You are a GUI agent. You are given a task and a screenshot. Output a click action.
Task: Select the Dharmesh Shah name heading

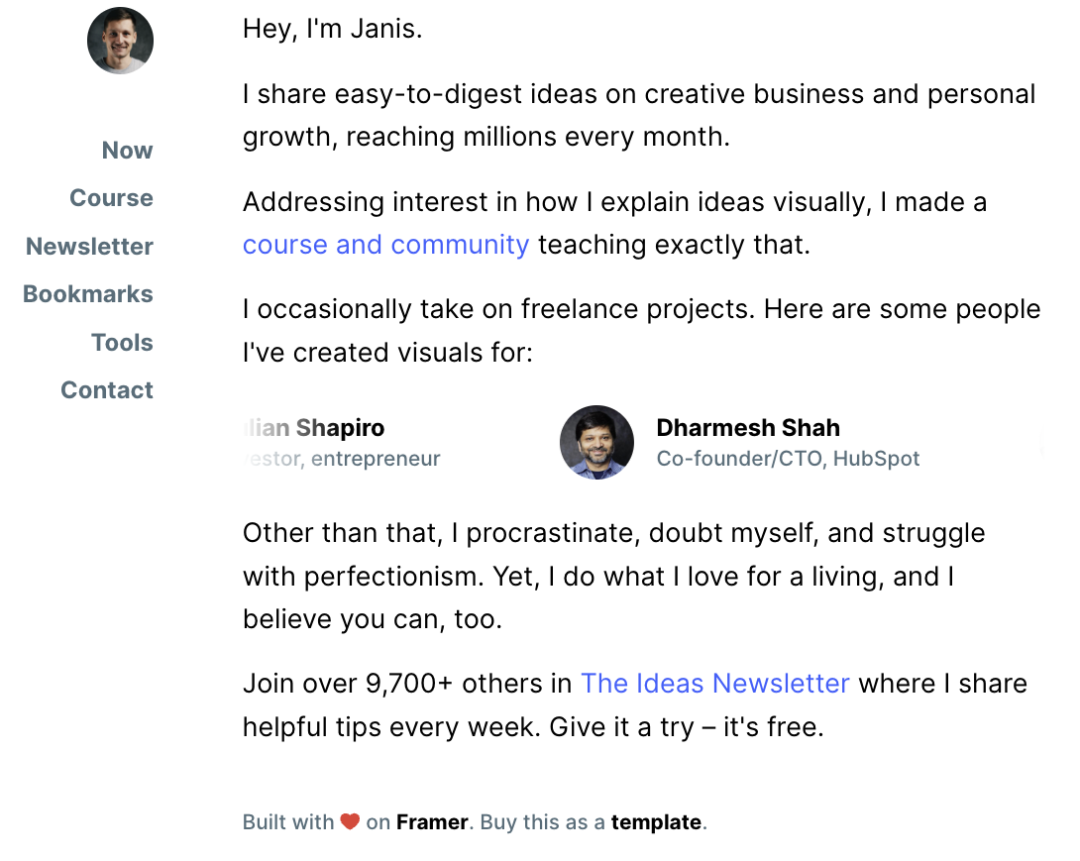click(x=748, y=428)
